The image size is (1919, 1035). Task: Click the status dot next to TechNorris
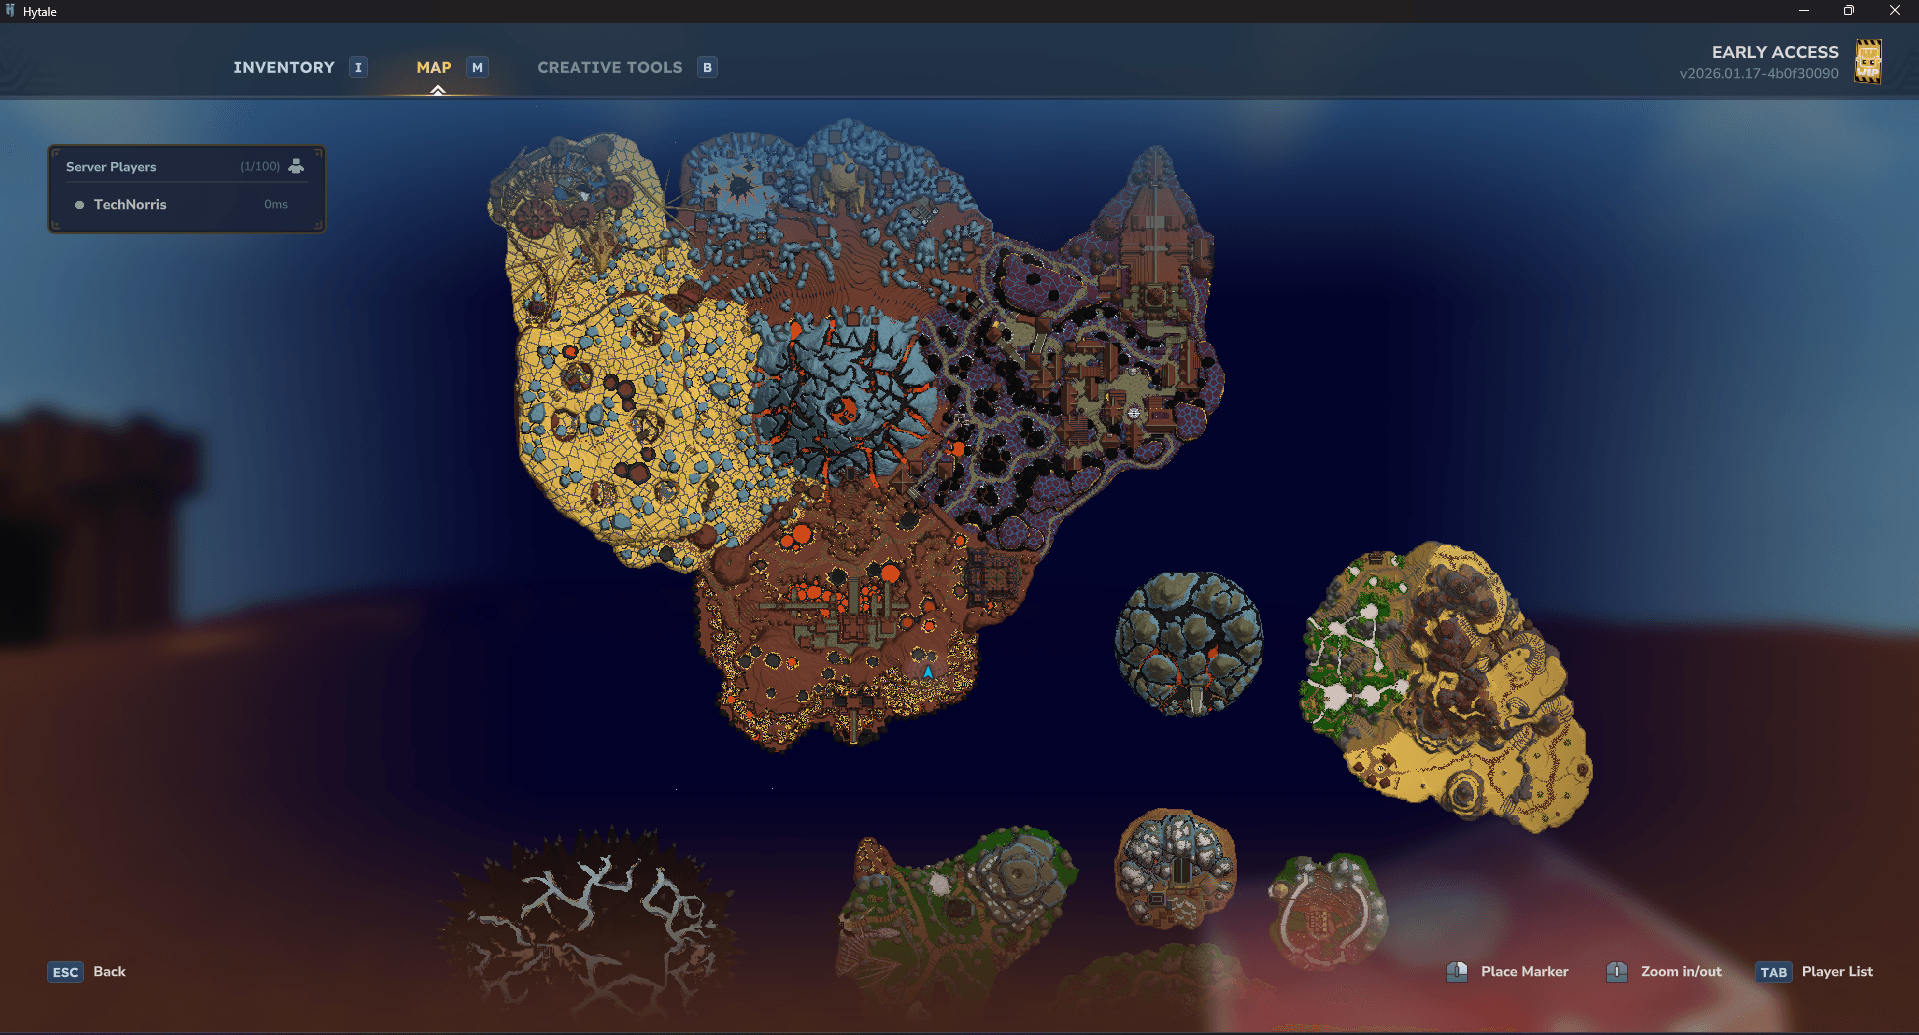pos(79,205)
